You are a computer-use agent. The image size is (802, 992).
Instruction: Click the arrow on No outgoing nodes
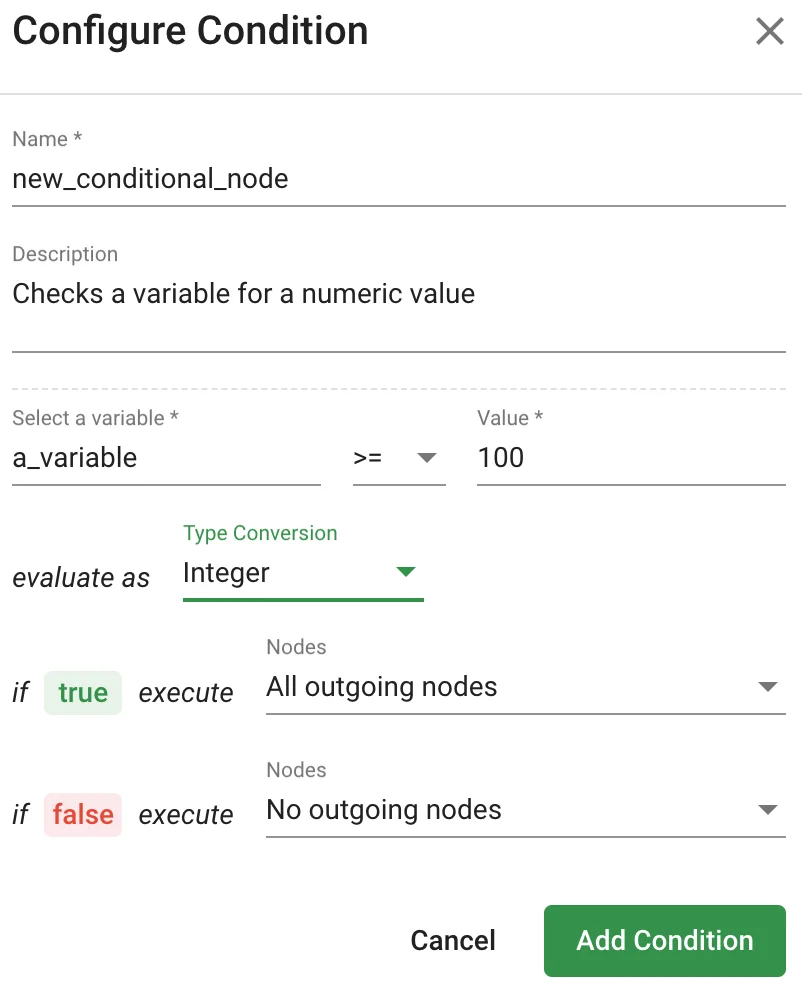(768, 810)
